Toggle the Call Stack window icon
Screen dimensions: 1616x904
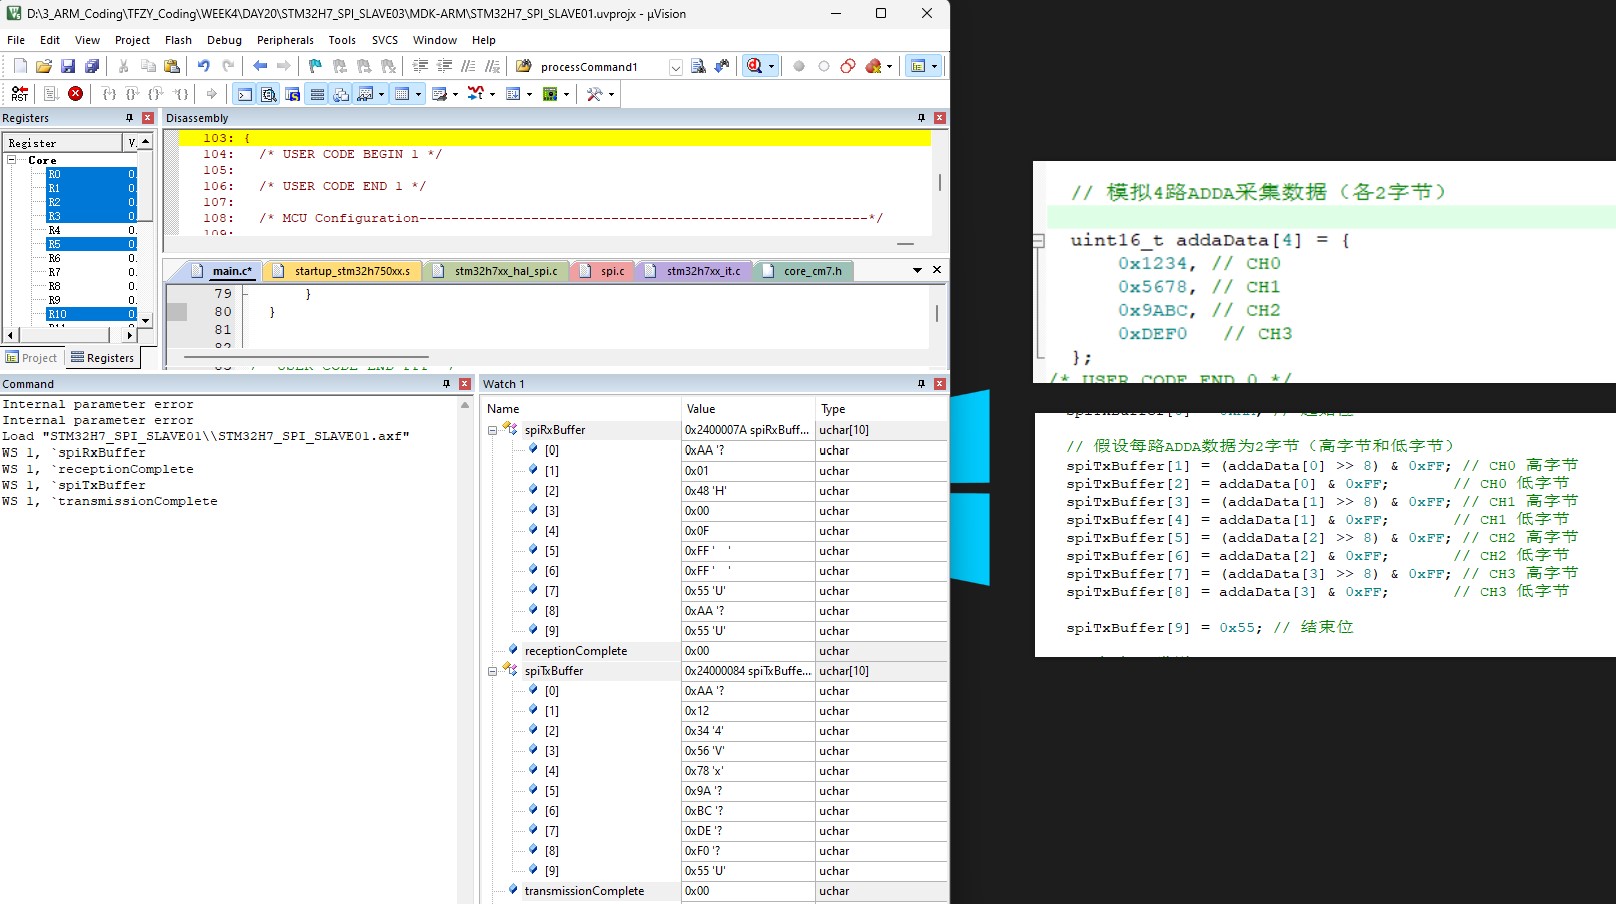(x=341, y=94)
